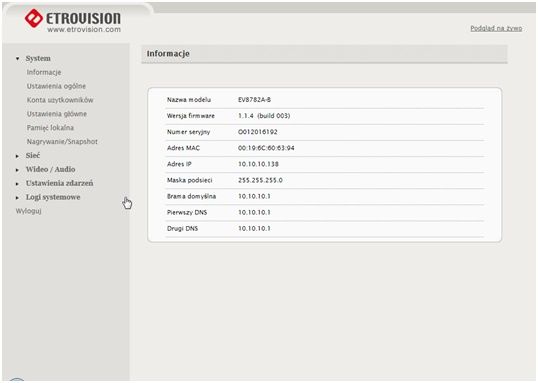This screenshot has width=538, height=383.
Task: Click Wyloguj to log out
Action: pos(28,211)
